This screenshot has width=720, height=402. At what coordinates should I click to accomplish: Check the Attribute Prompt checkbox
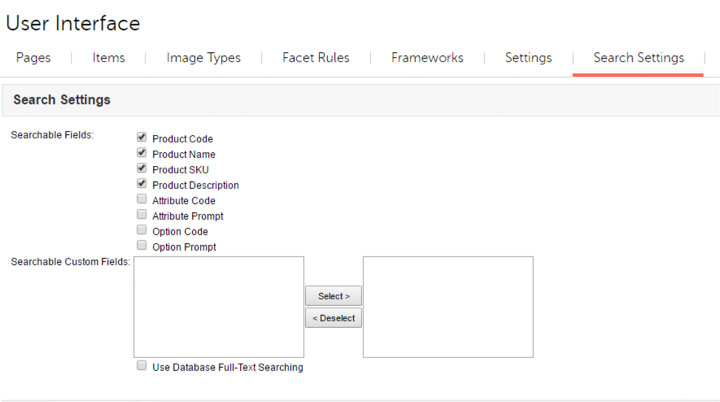coord(142,215)
